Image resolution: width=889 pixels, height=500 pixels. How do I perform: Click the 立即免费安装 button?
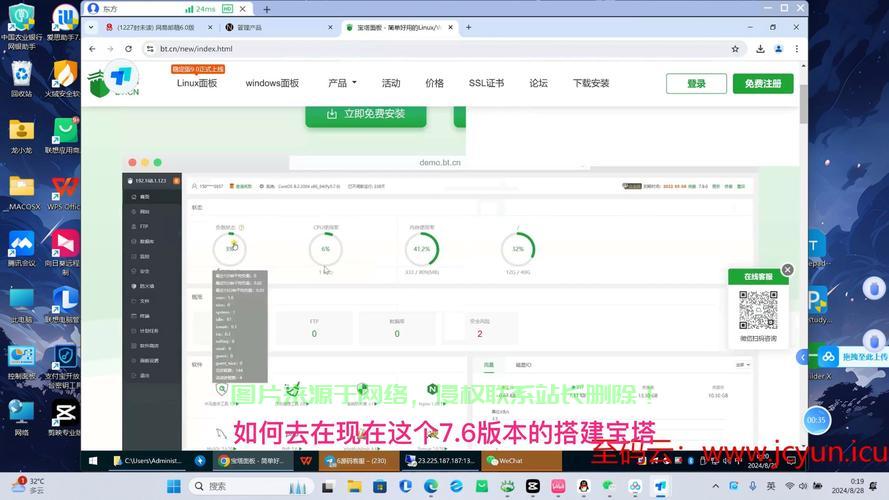[366, 115]
